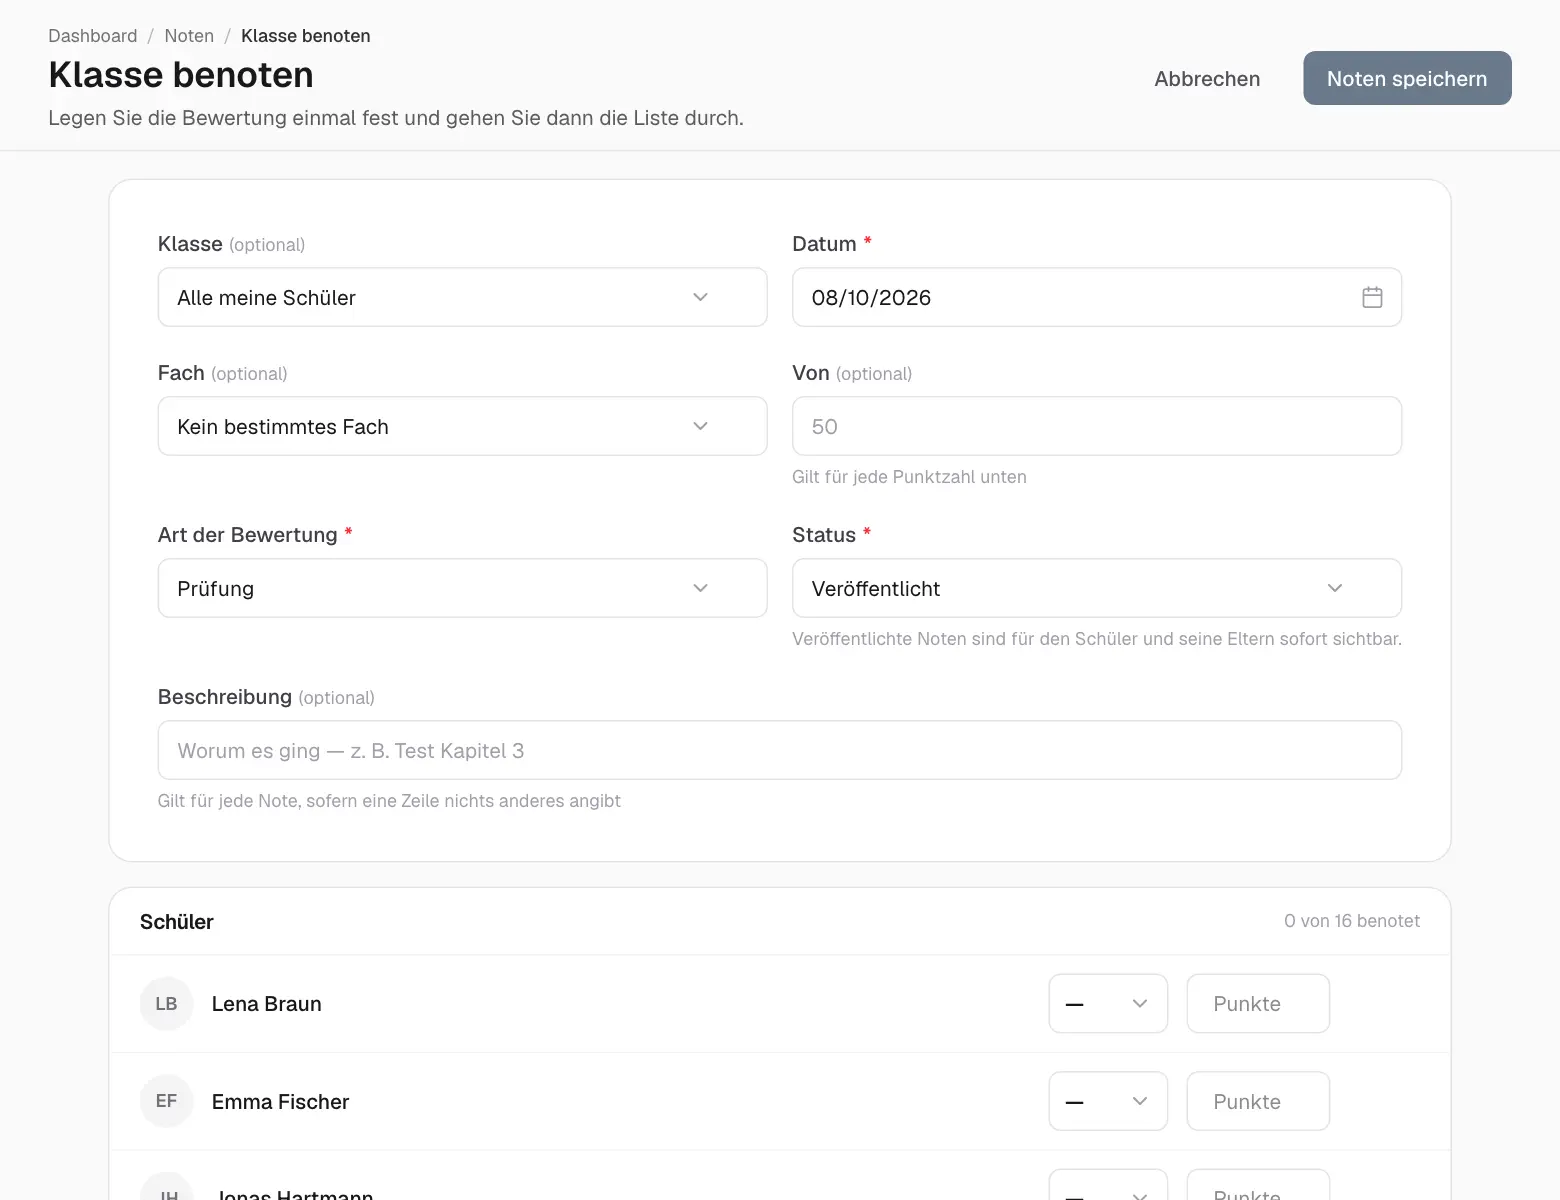The width and height of the screenshot is (1560, 1200).
Task: Expand the Fach dropdown 'Kein bestimmtes Fach'
Action: point(462,426)
